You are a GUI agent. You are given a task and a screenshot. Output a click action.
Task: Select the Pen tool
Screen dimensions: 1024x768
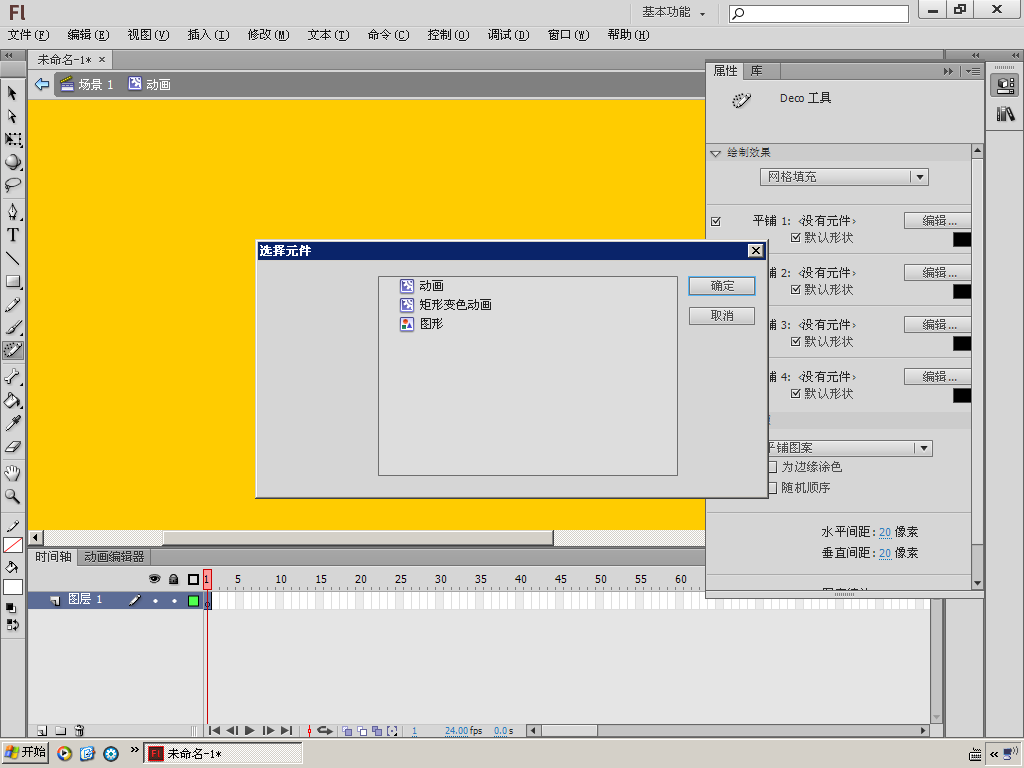point(12,211)
